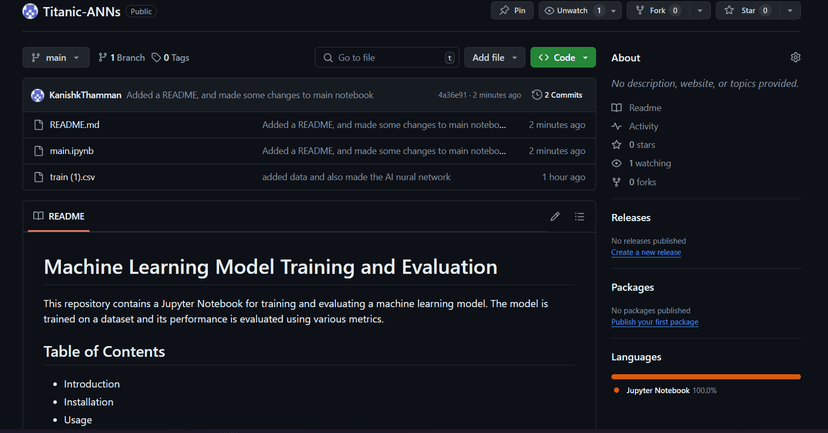Expand the Add file dropdown
The width and height of the screenshot is (828, 433).
495,58
